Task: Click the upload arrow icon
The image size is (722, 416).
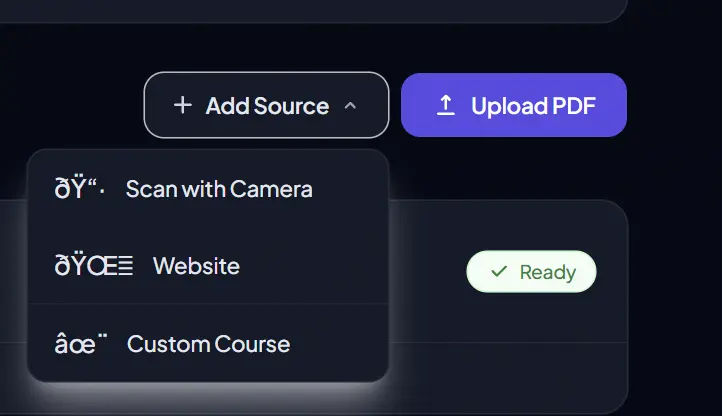Action: 445,105
